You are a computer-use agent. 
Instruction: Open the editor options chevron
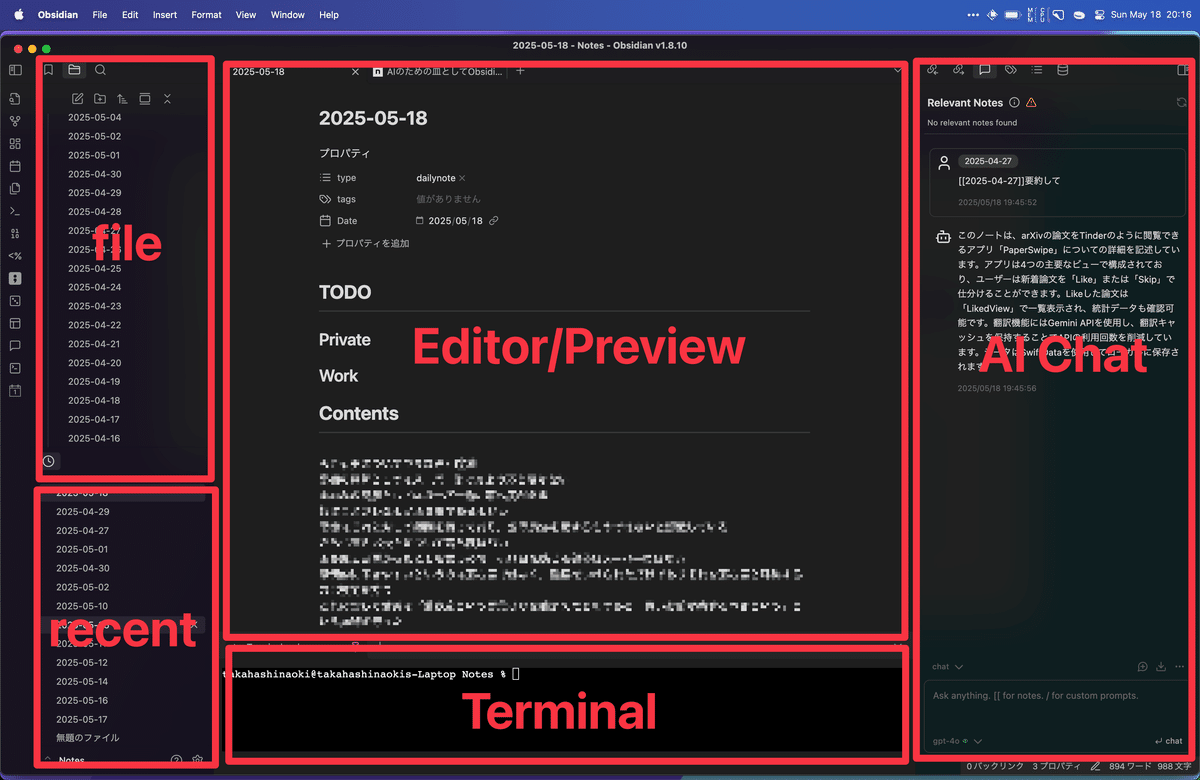coord(897,71)
